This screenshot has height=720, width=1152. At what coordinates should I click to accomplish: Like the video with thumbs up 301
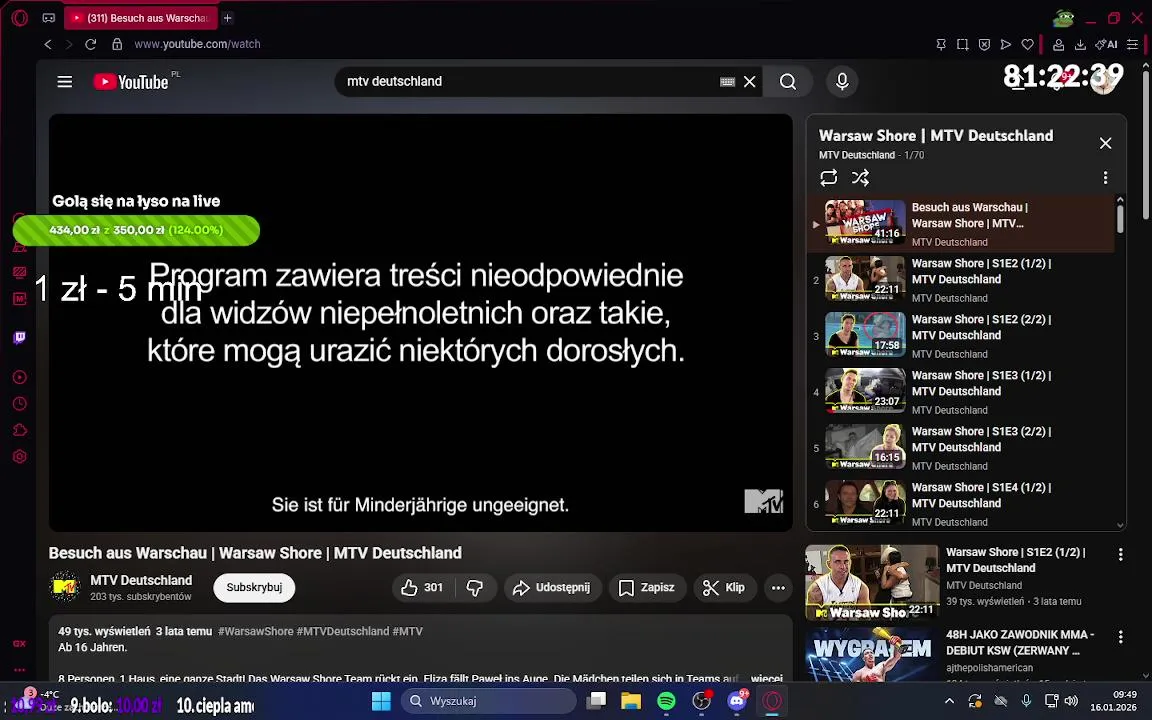click(x=422, y=587)
